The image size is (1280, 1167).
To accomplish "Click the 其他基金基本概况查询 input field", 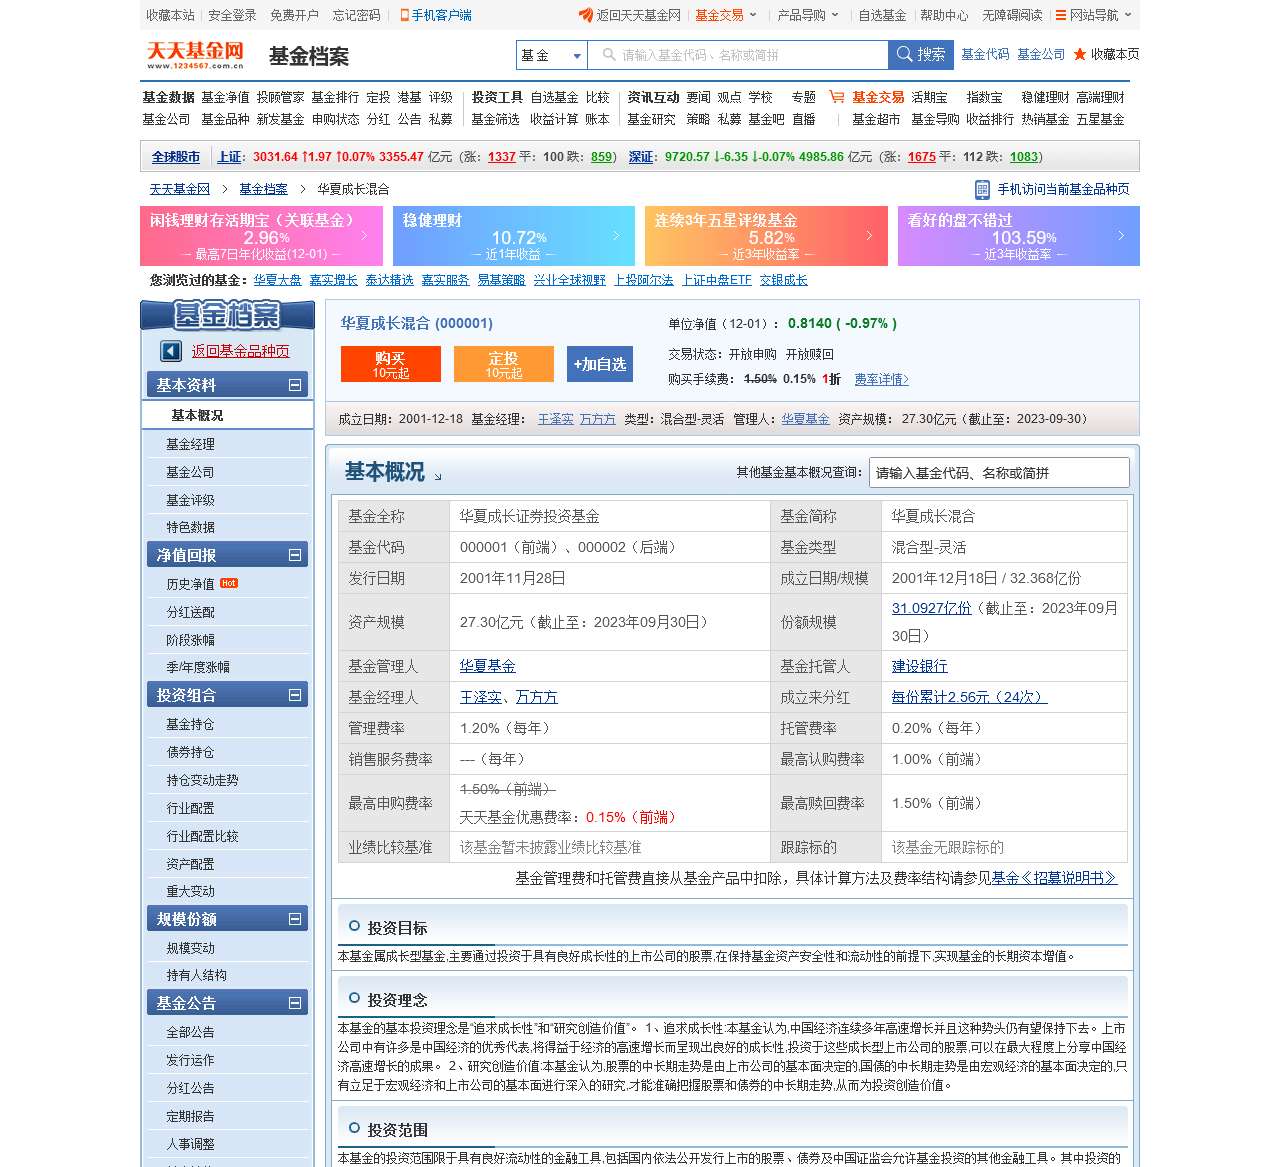I will pos(999,473).
